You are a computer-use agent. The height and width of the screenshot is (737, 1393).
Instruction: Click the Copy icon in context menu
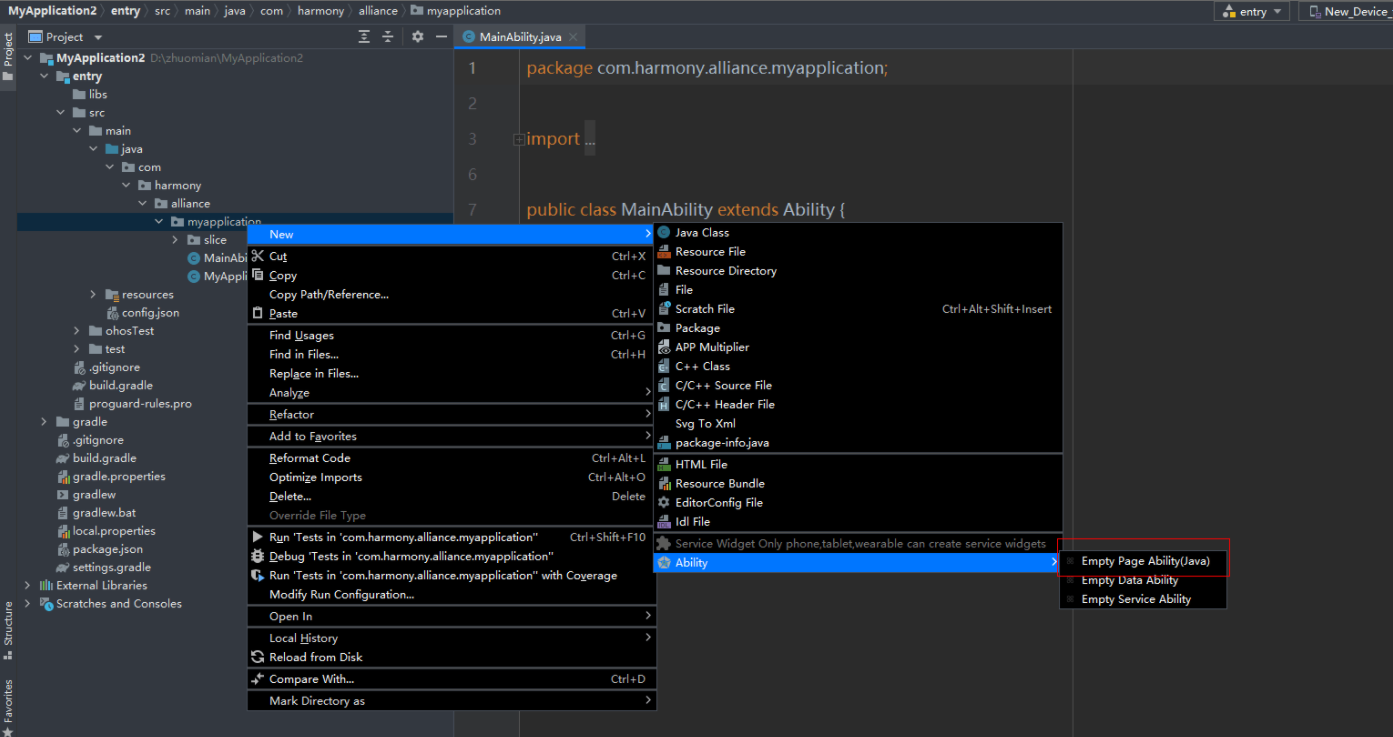point(258,275)
